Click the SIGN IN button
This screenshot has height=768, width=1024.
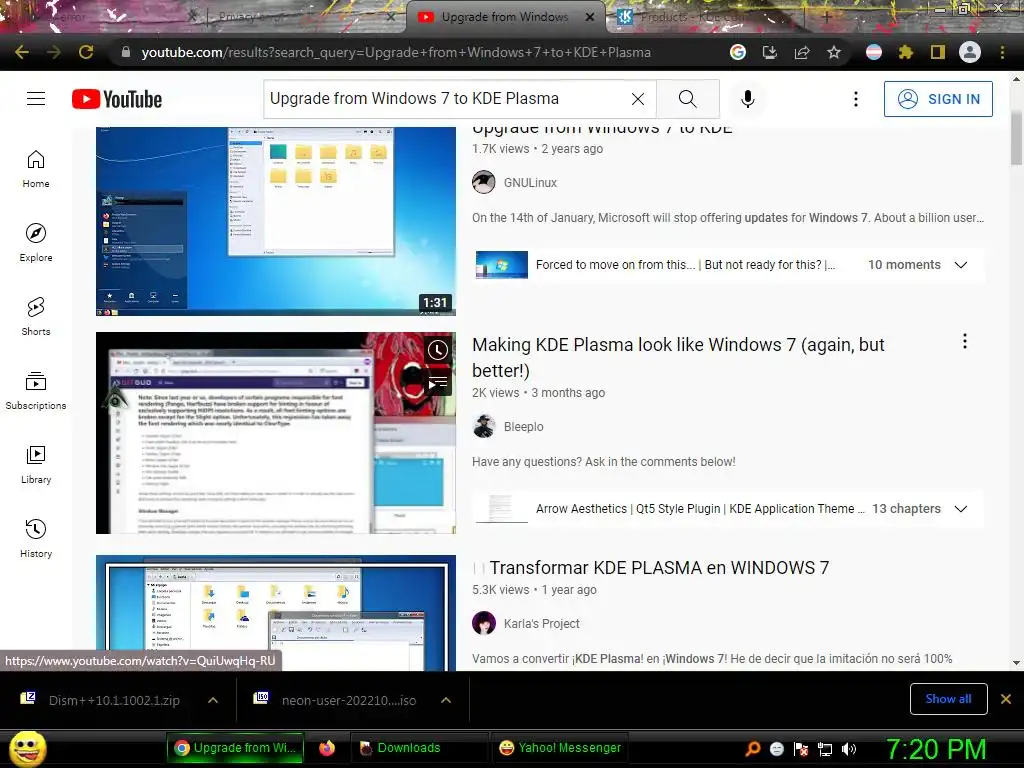(938, 99)
